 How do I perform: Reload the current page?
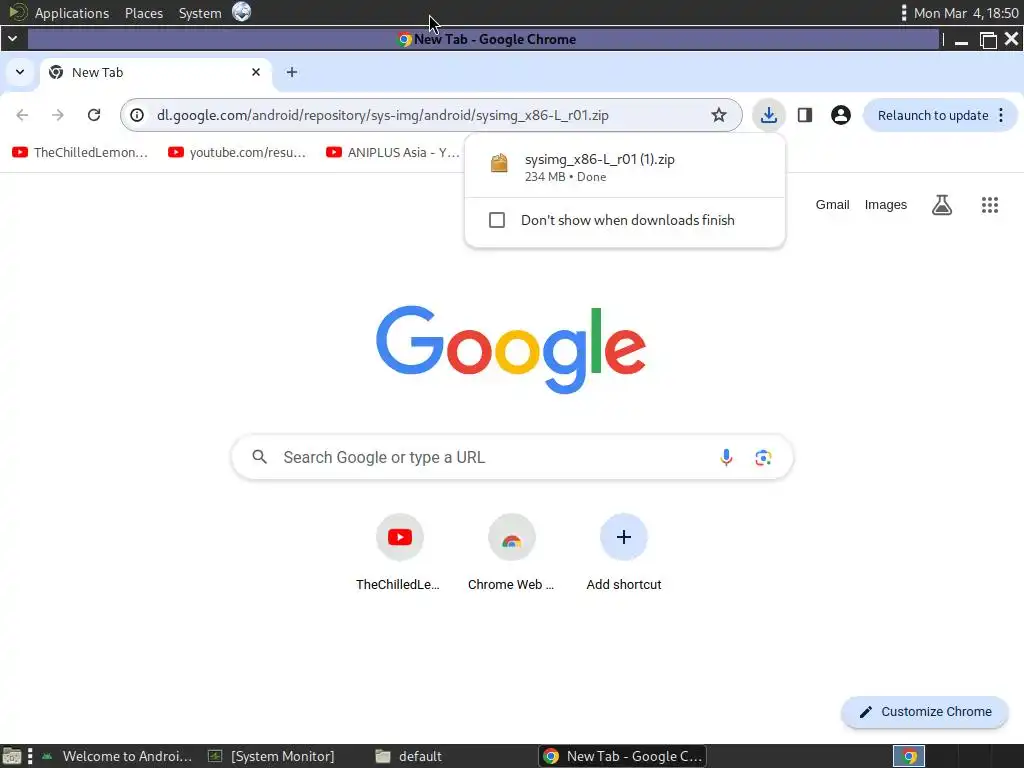[94, 115]
